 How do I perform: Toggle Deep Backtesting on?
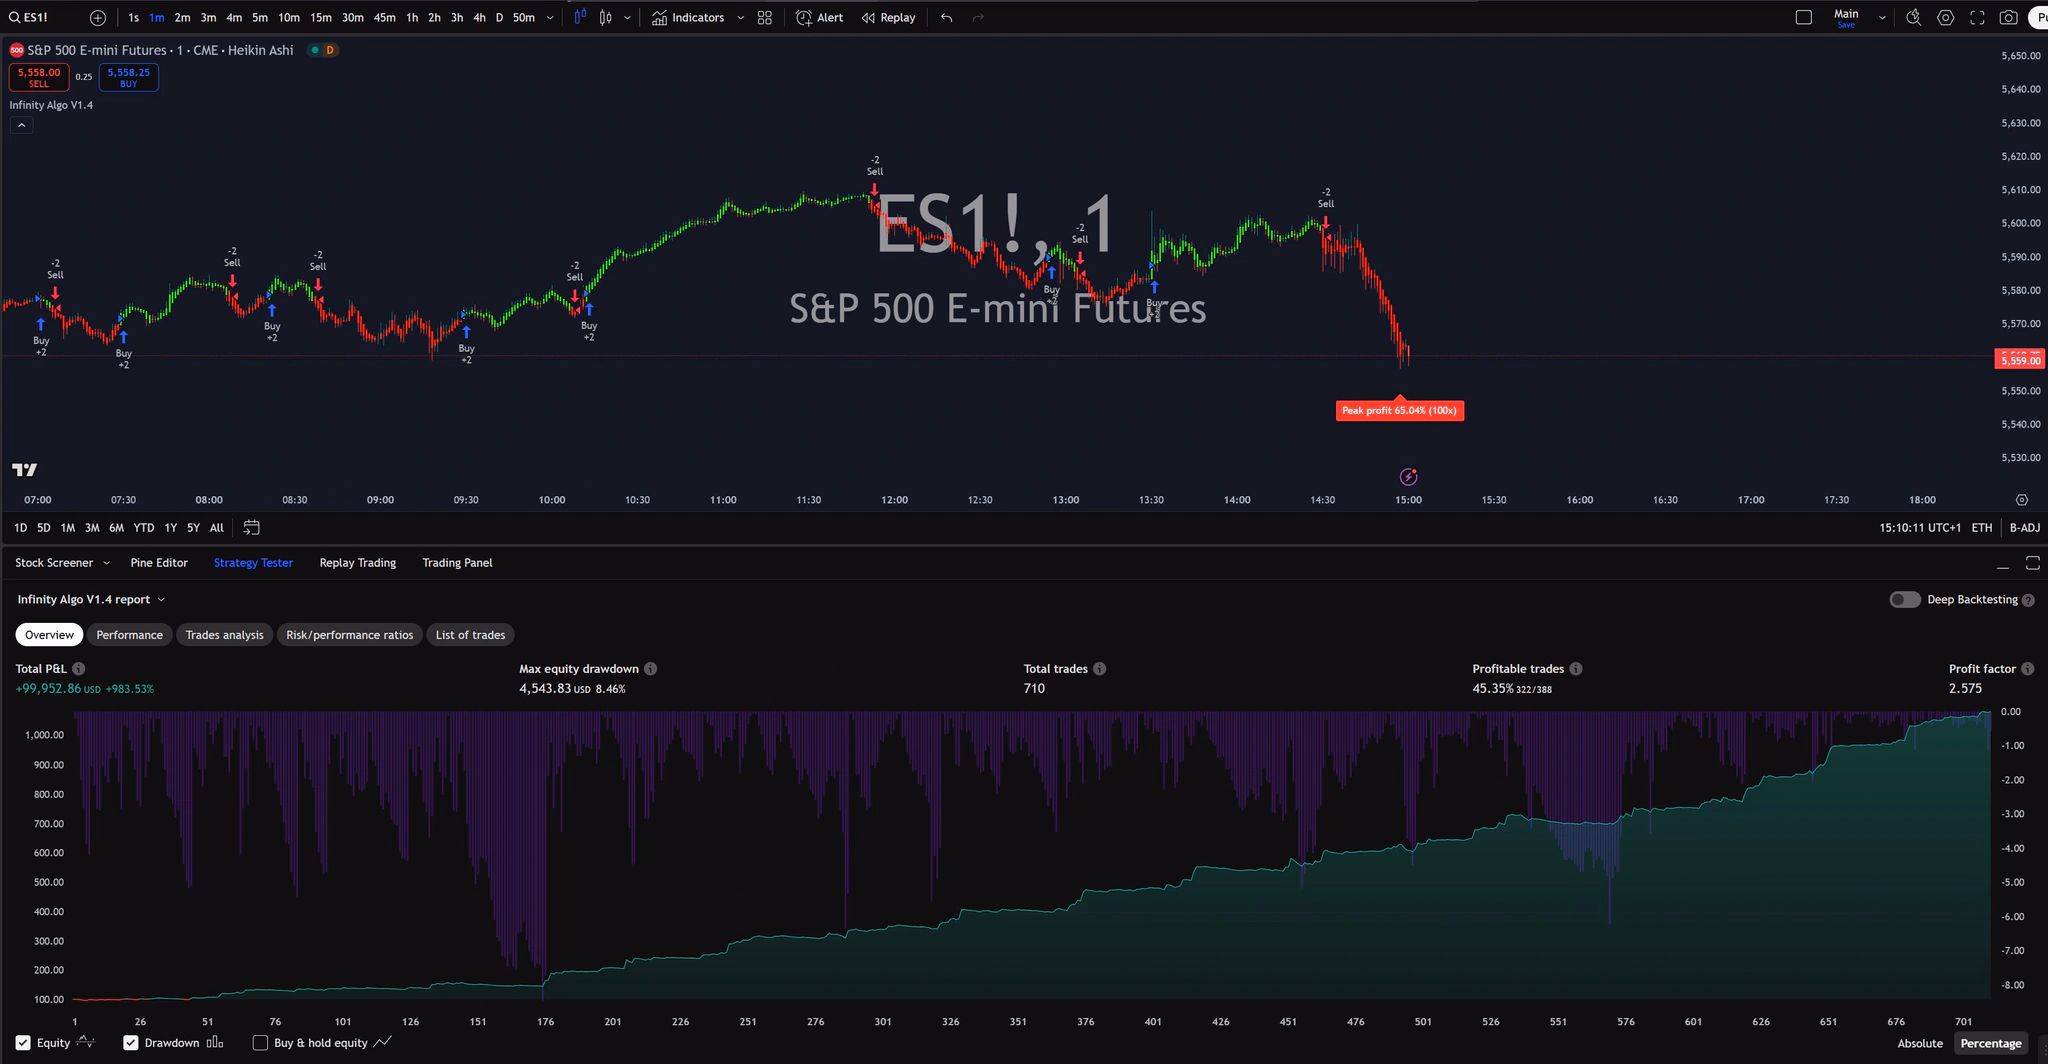[1904, 599]
